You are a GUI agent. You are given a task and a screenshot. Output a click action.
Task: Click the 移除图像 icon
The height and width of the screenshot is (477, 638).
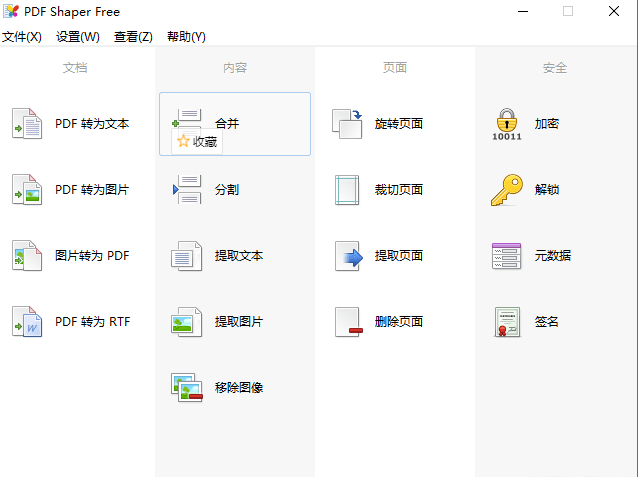coord(187,387)
